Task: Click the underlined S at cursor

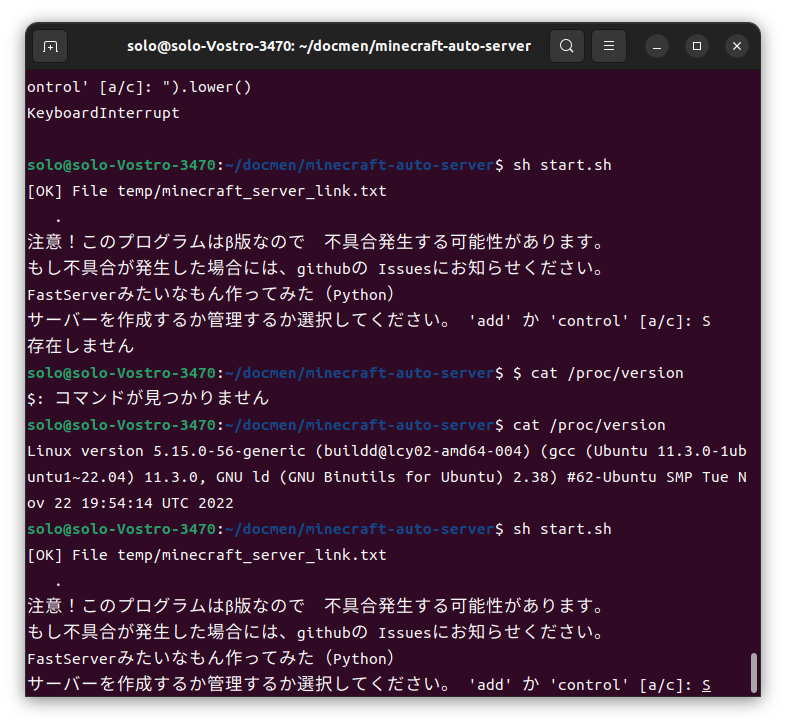Action: click(706, 685)
